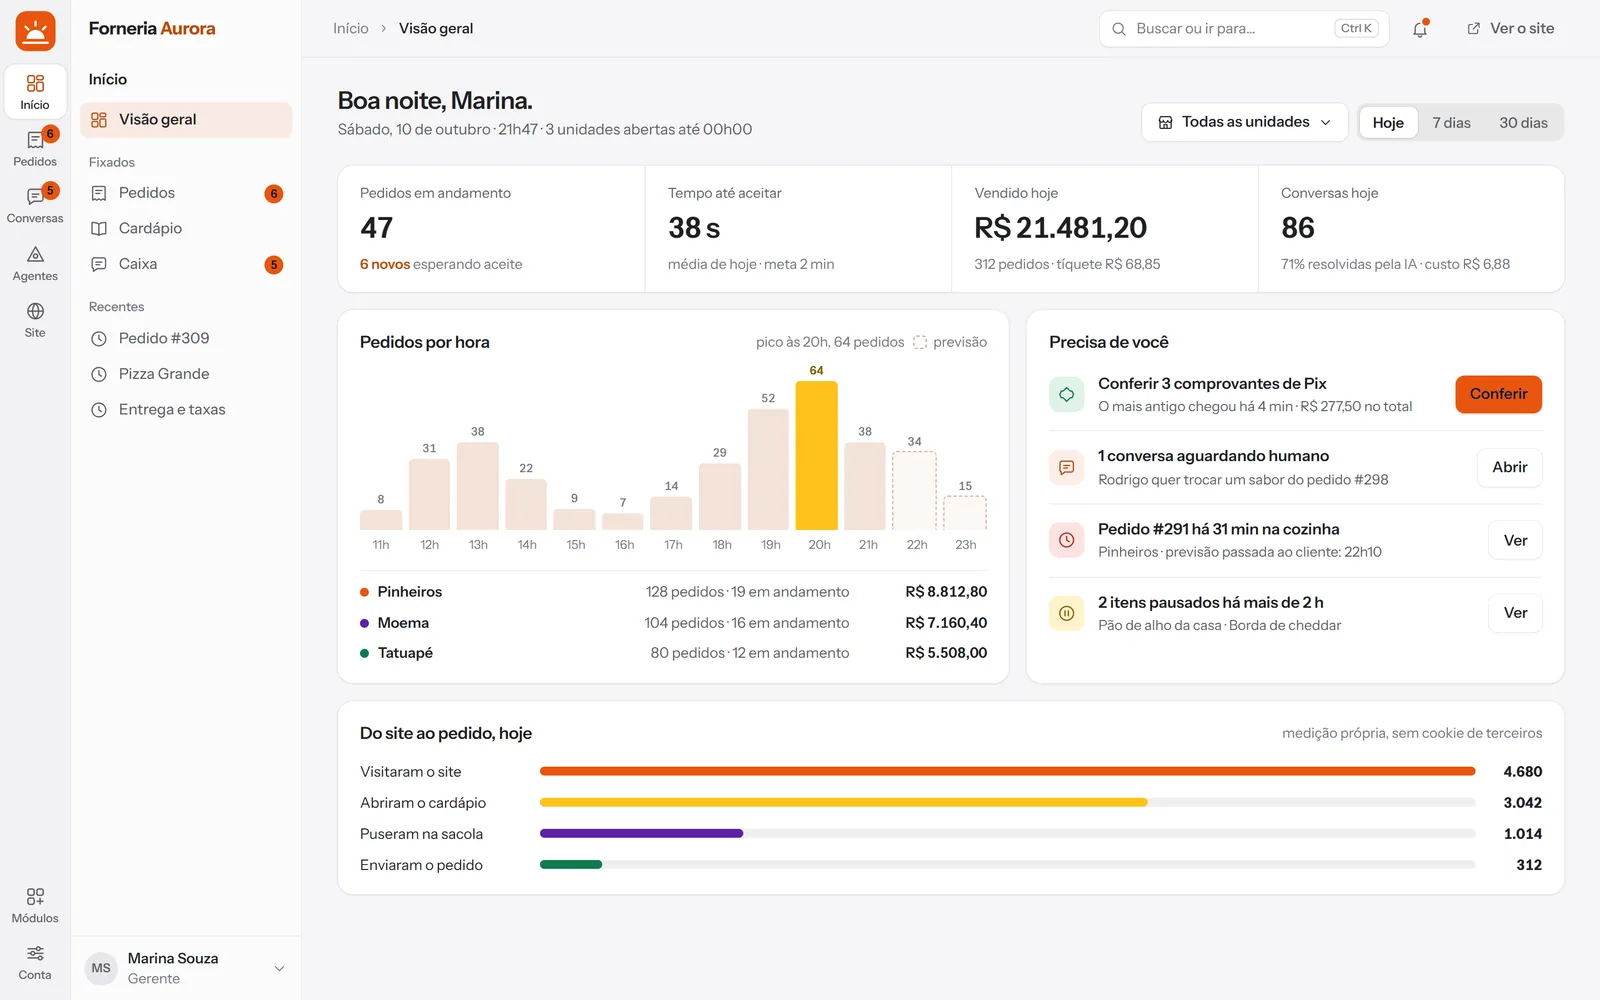The width and height of the screenshot is (1600, 1000).
Task: Click the 13h bar showing 38
Action: (x=478, y=486)
